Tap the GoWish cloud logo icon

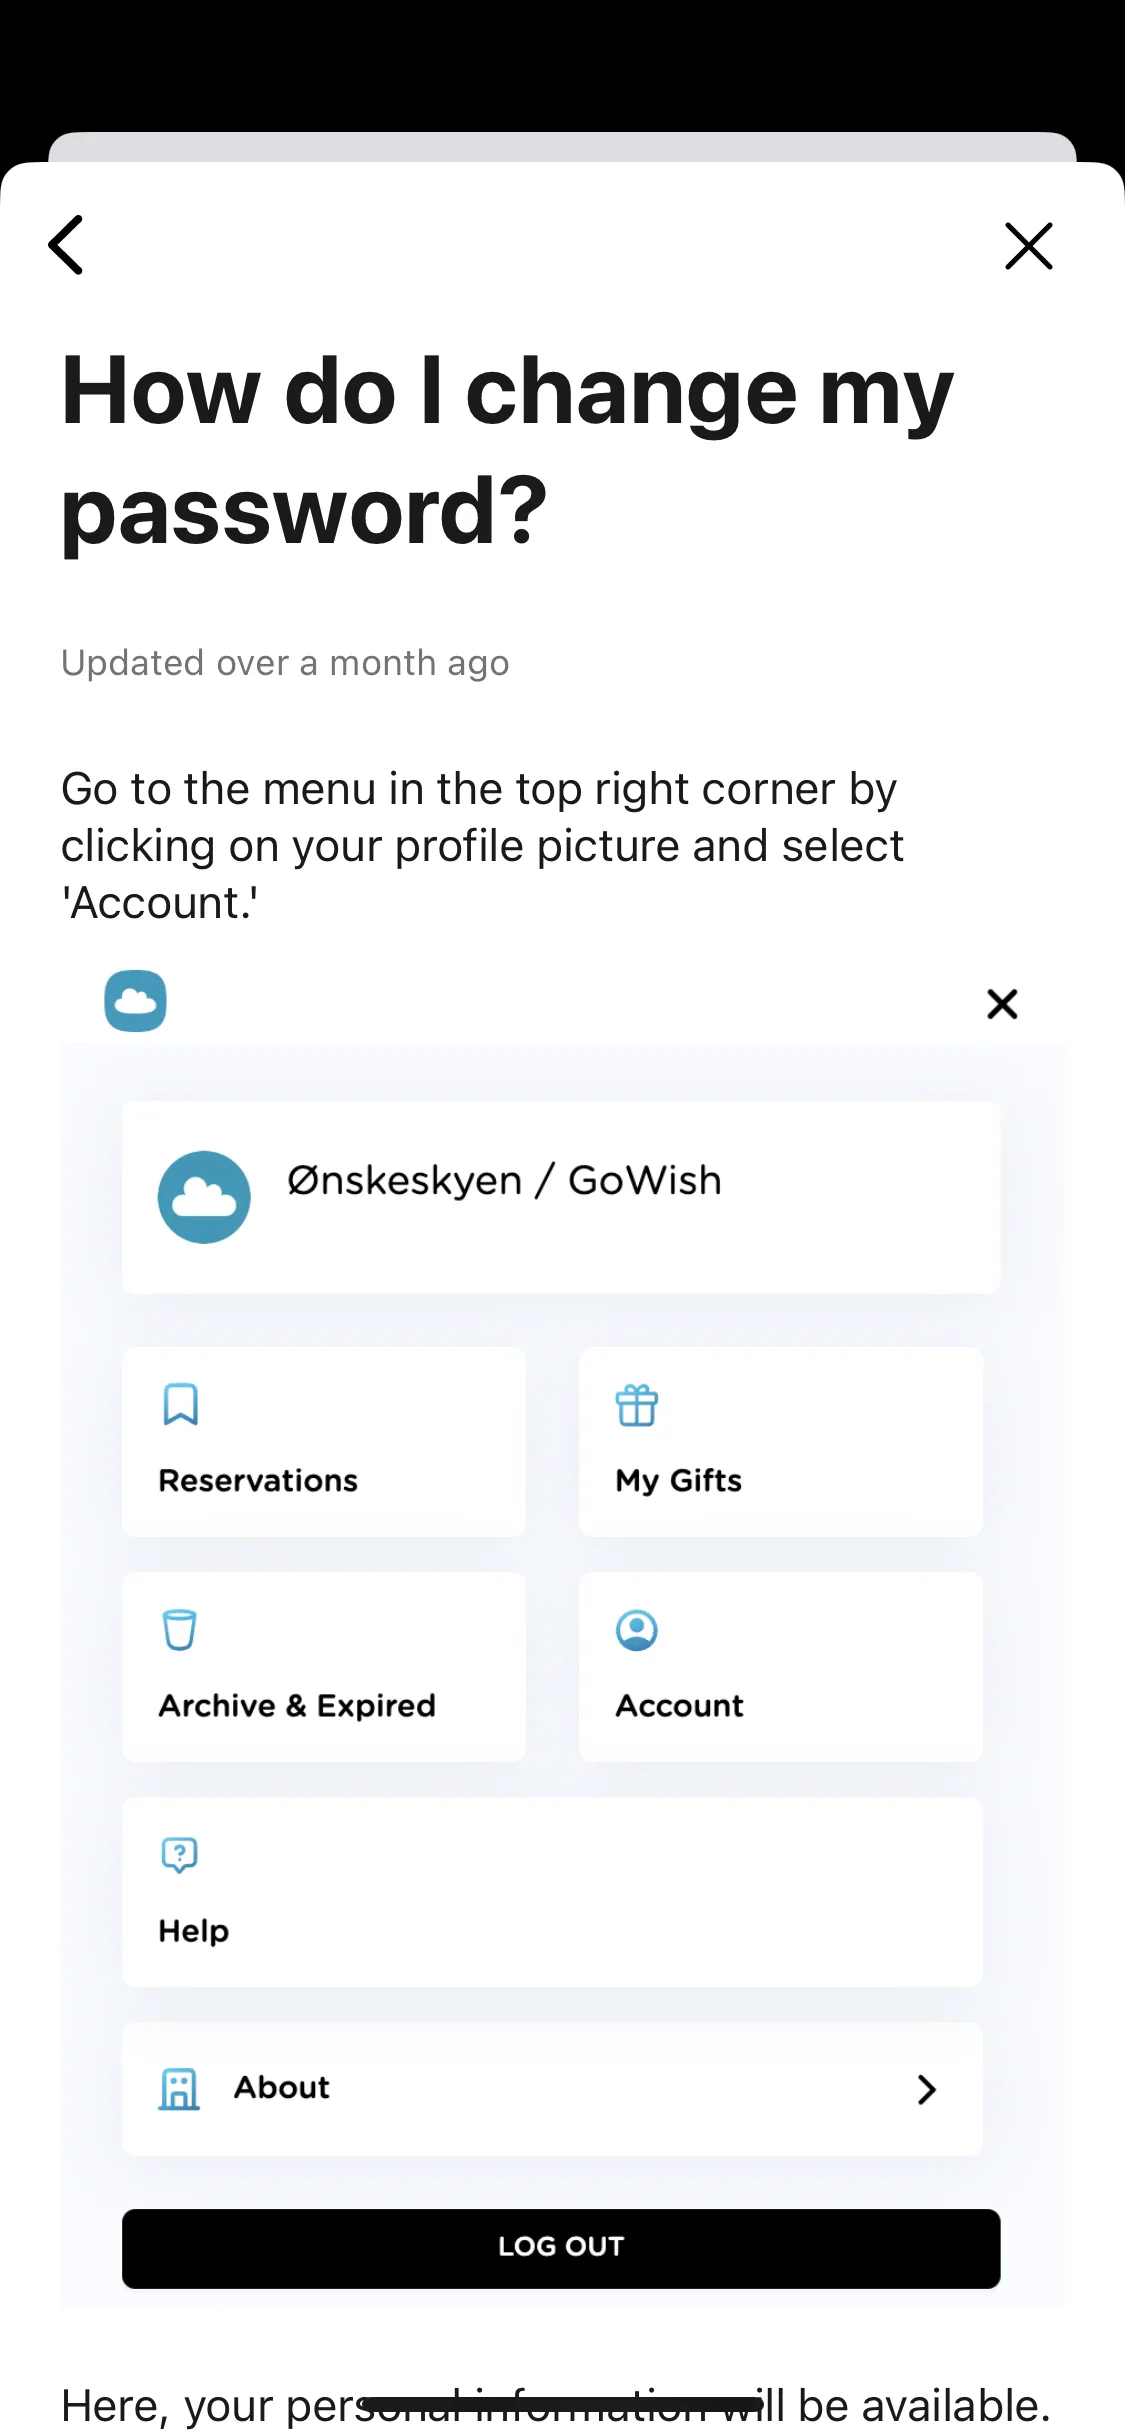136,1000
